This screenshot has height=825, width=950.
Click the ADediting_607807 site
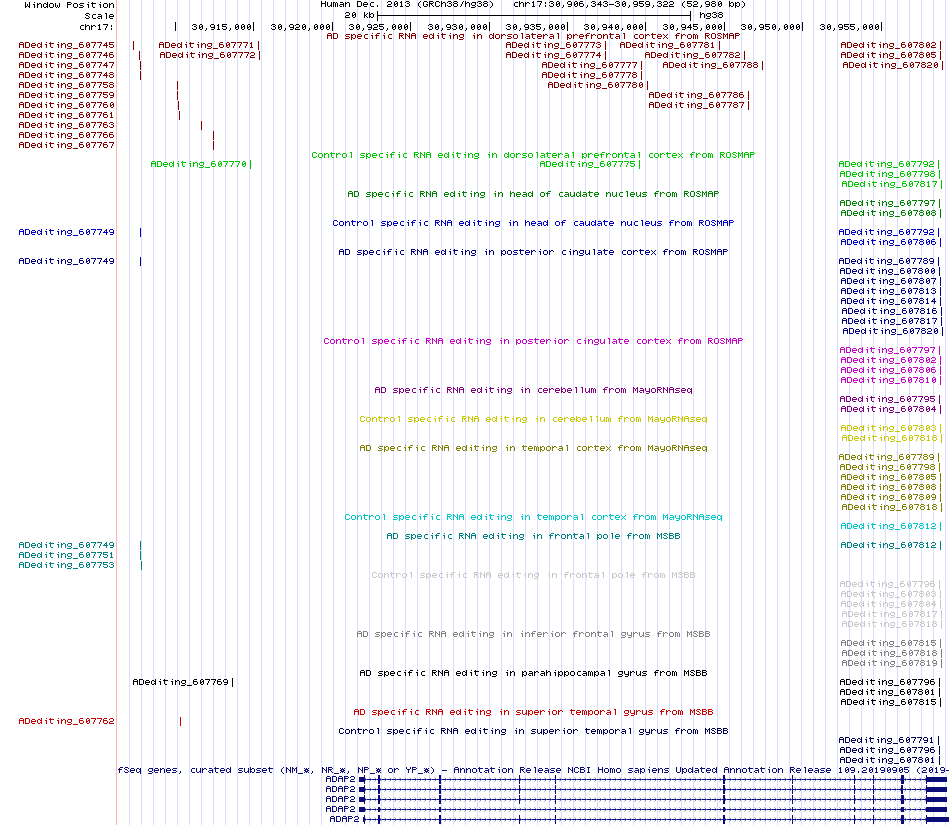pyautogui.click(x=891, y=282)
